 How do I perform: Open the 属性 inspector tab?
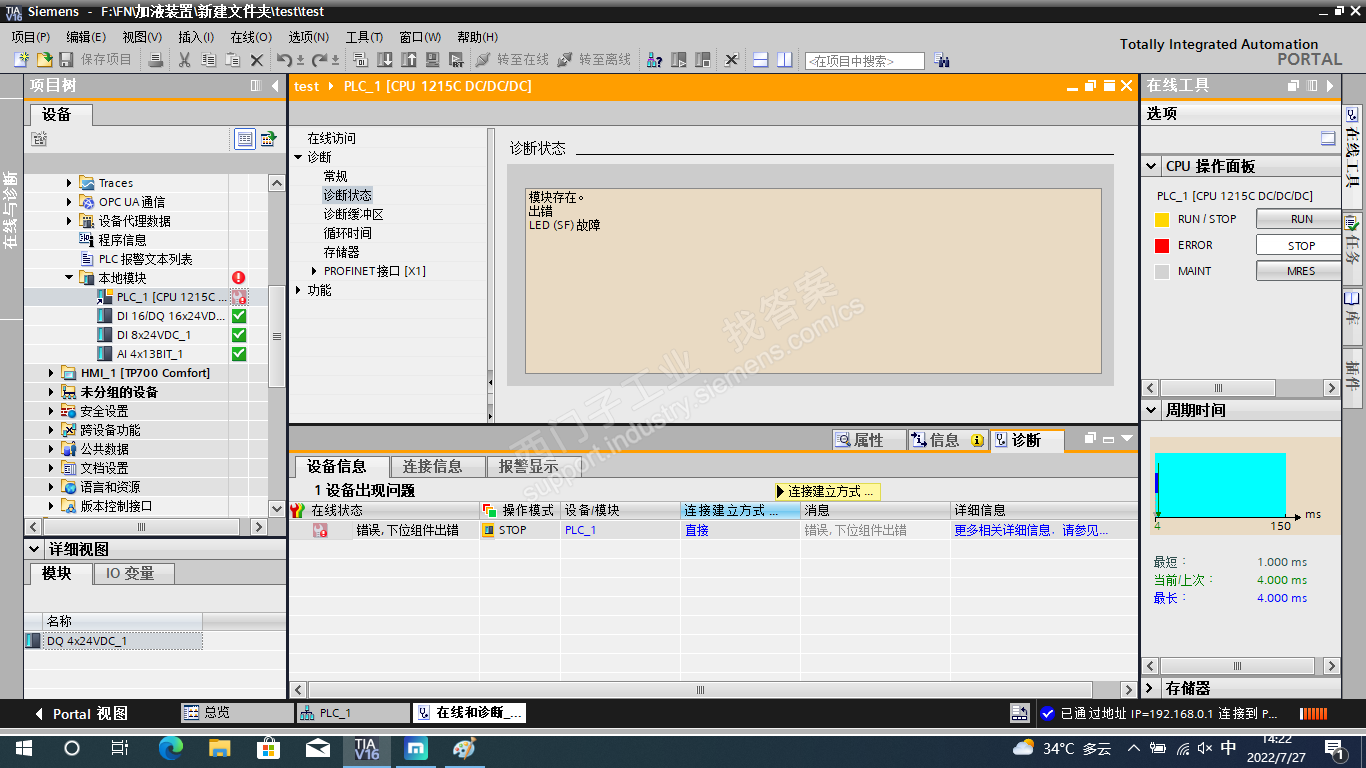[x=868, y=440]
